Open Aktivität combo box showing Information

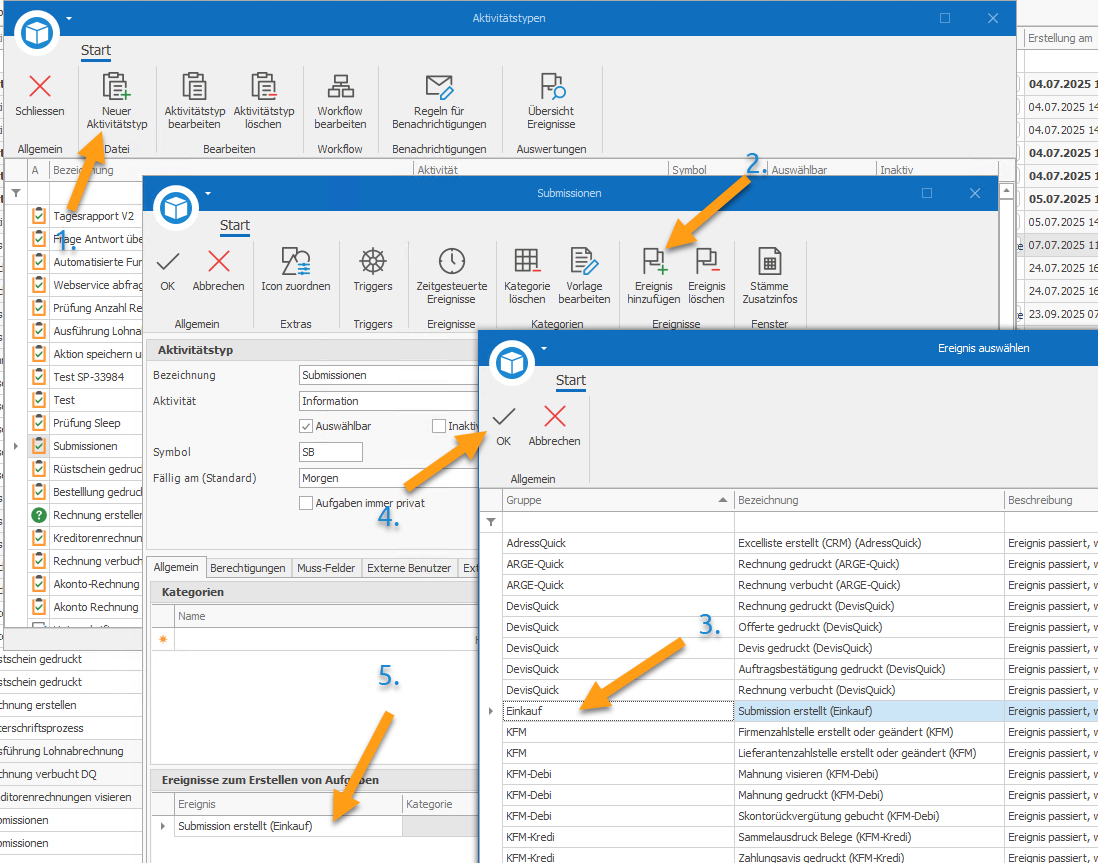tap(389, 401)
